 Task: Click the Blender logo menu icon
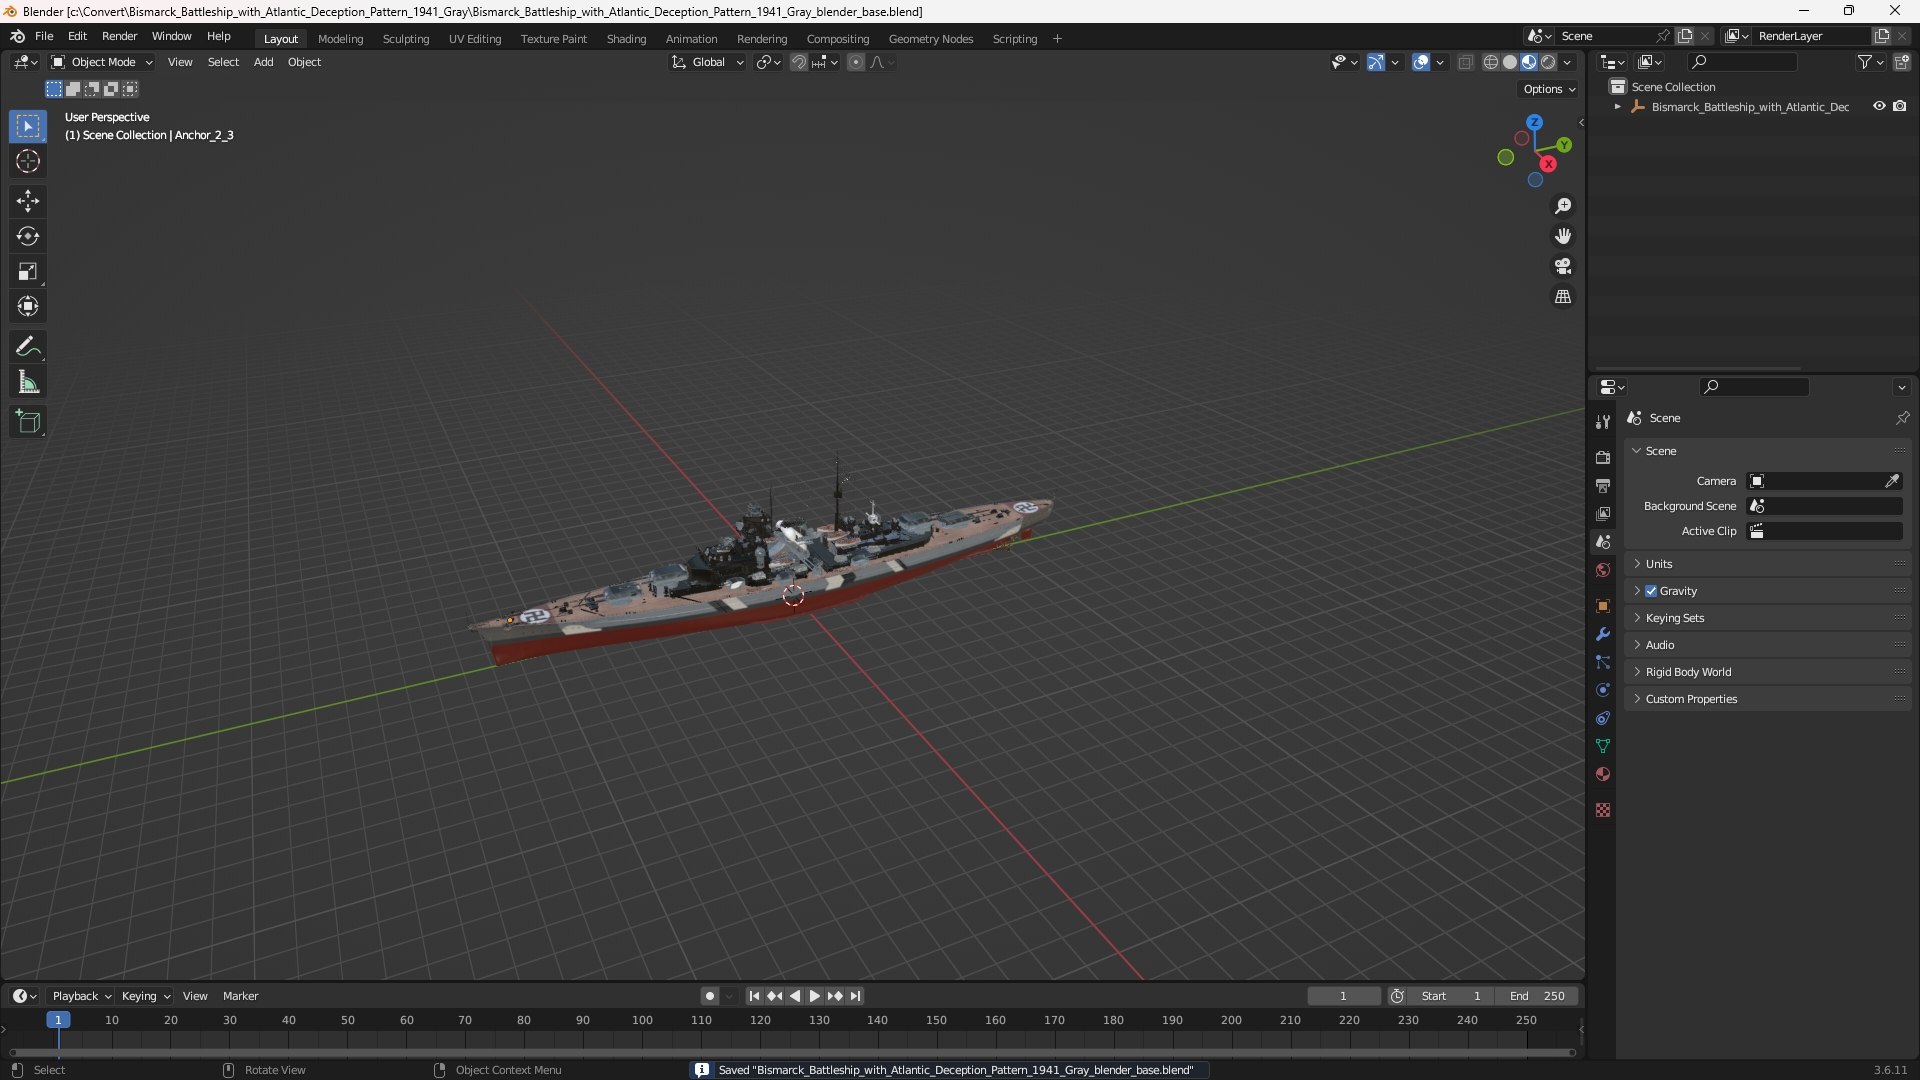(17, 36)
